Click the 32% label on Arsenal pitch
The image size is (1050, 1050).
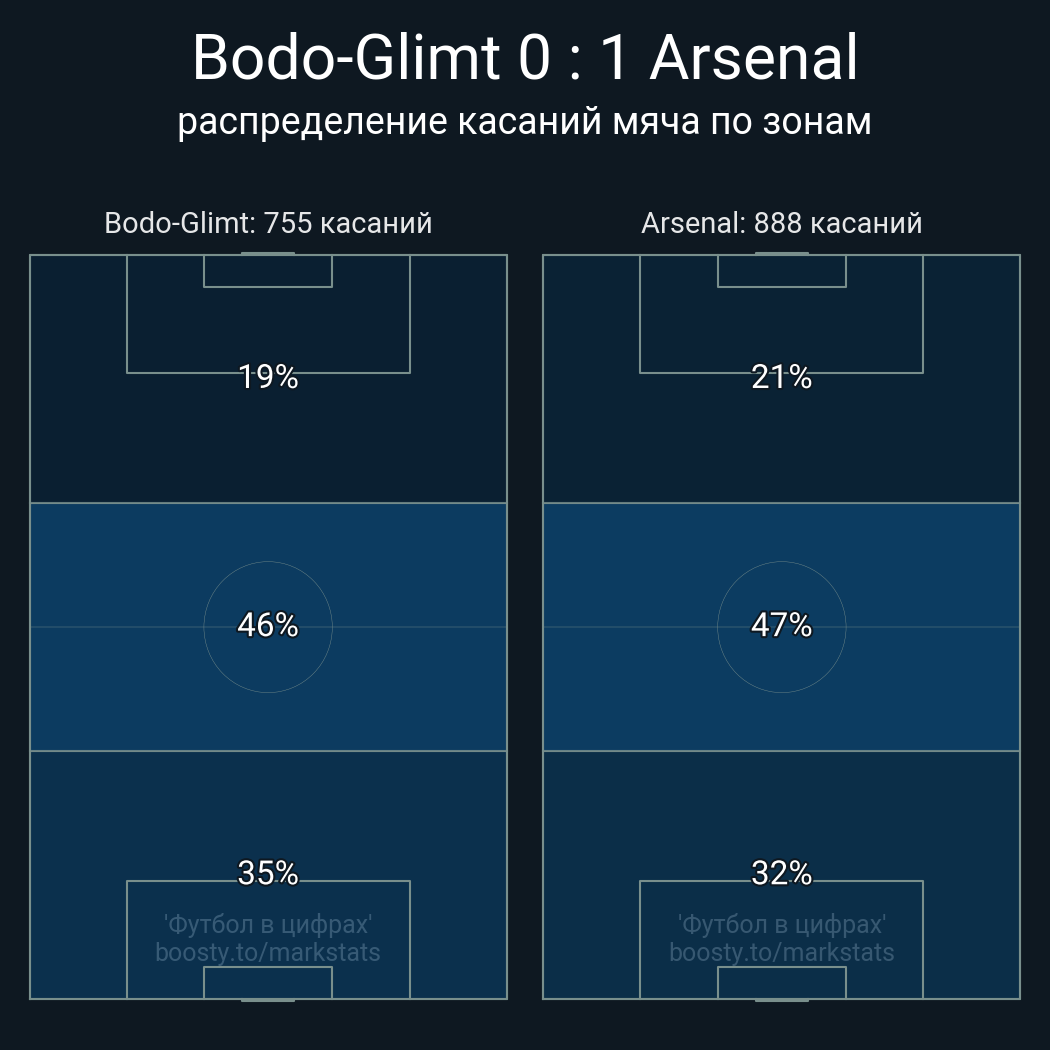click(781, 873)
